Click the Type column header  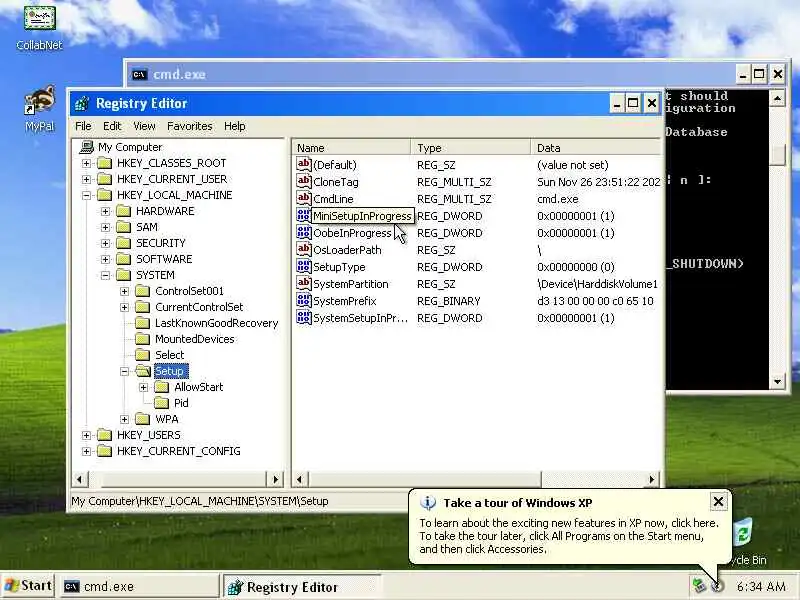[x=470, y=148]
